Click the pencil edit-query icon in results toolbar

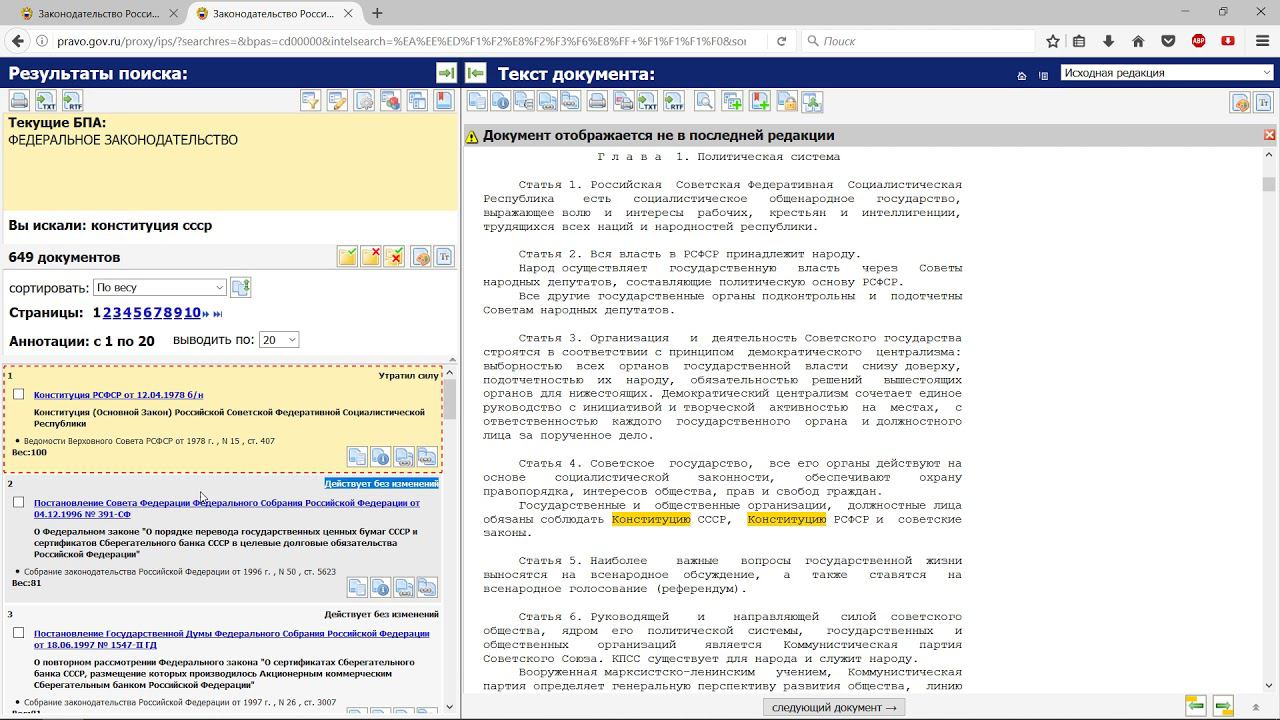click(x=338, y=101)
